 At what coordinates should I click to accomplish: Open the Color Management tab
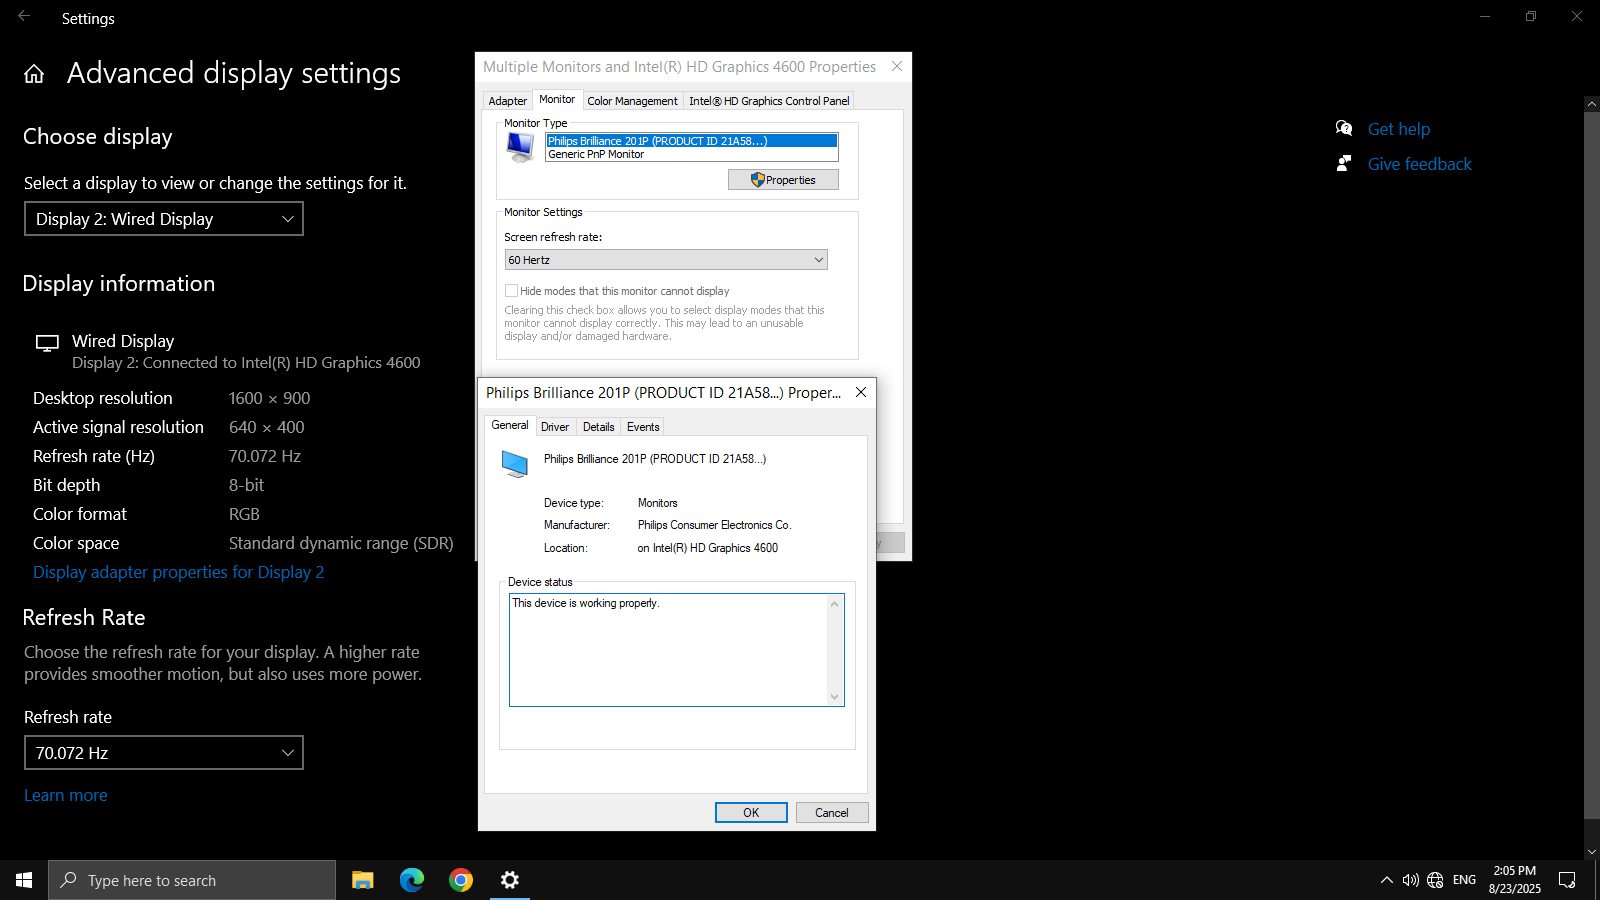click(x=632, y=101)
